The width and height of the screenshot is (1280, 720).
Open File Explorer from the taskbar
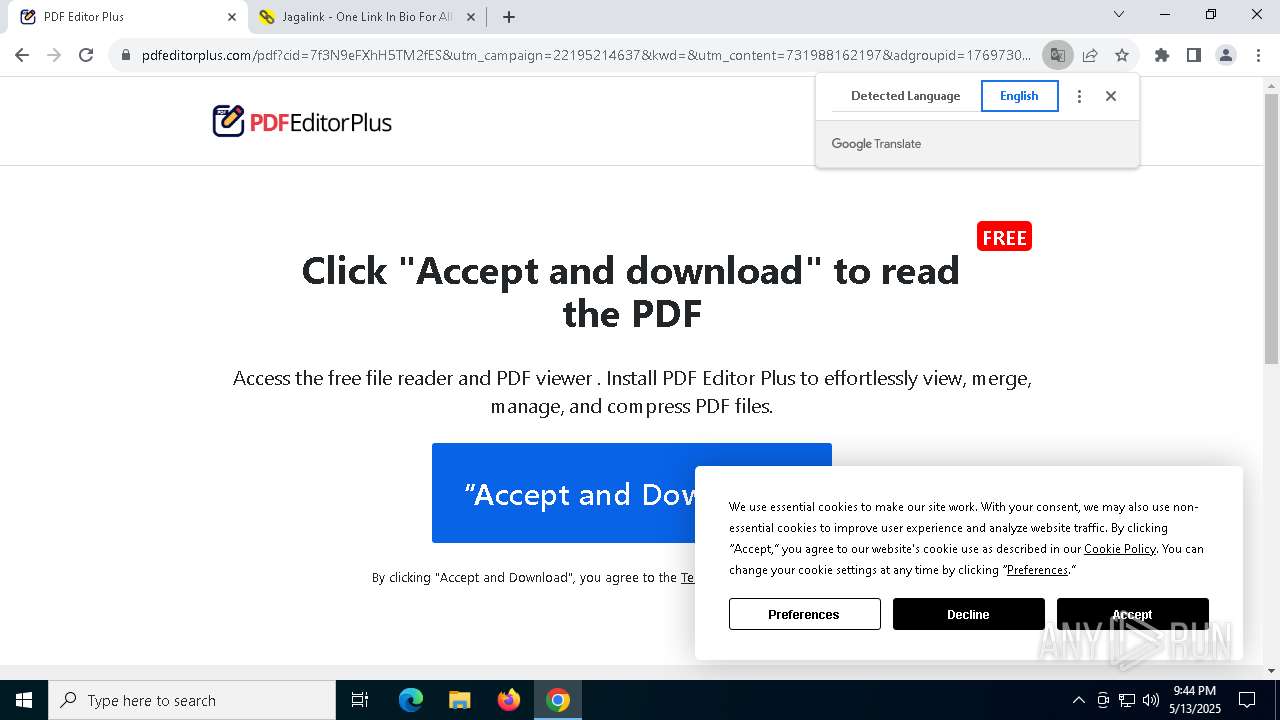point(460,700)
